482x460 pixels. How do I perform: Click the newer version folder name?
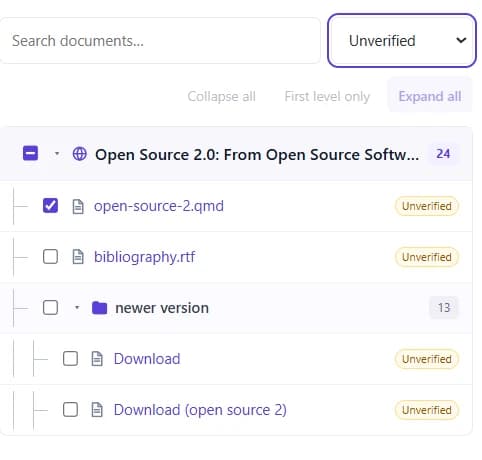click(x=162, y=308)
